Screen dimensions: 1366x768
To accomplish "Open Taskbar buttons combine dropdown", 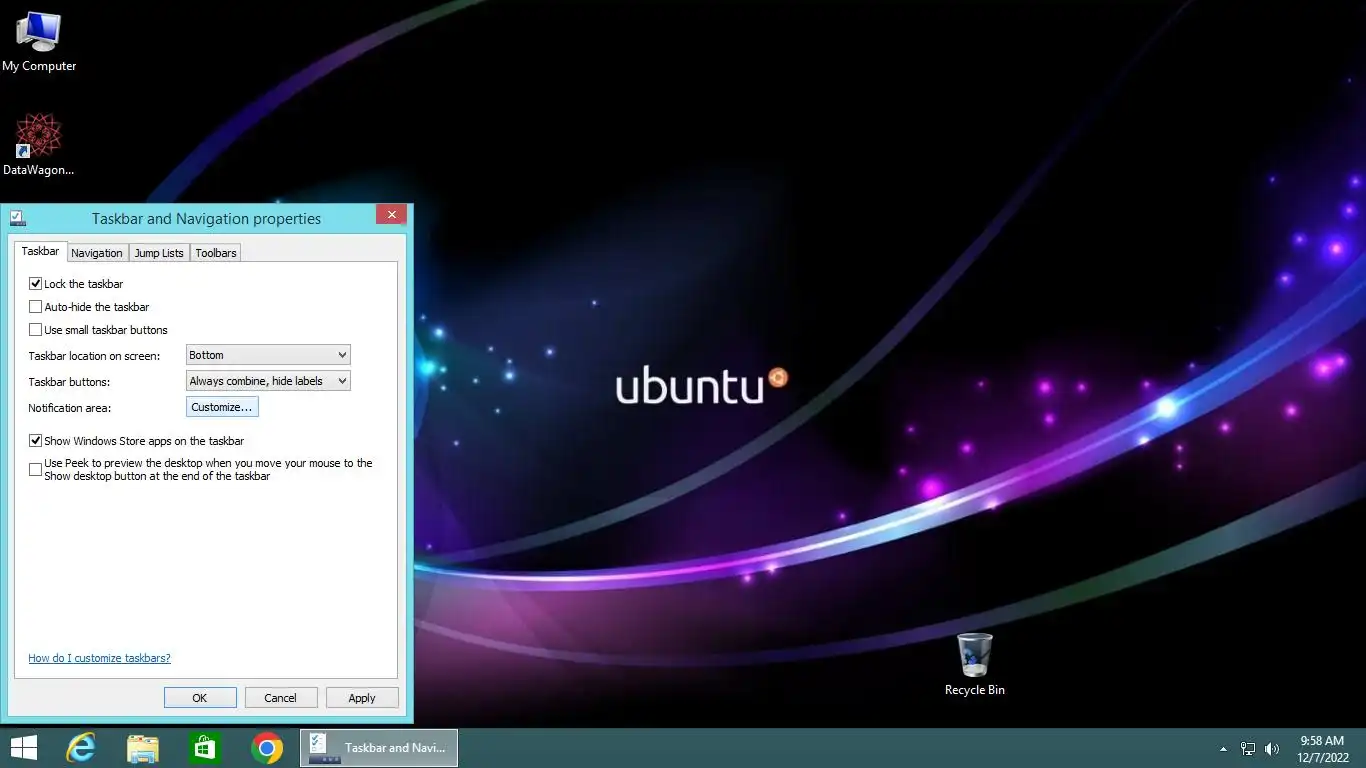I will pyautogui.click(x=268, y=381).
